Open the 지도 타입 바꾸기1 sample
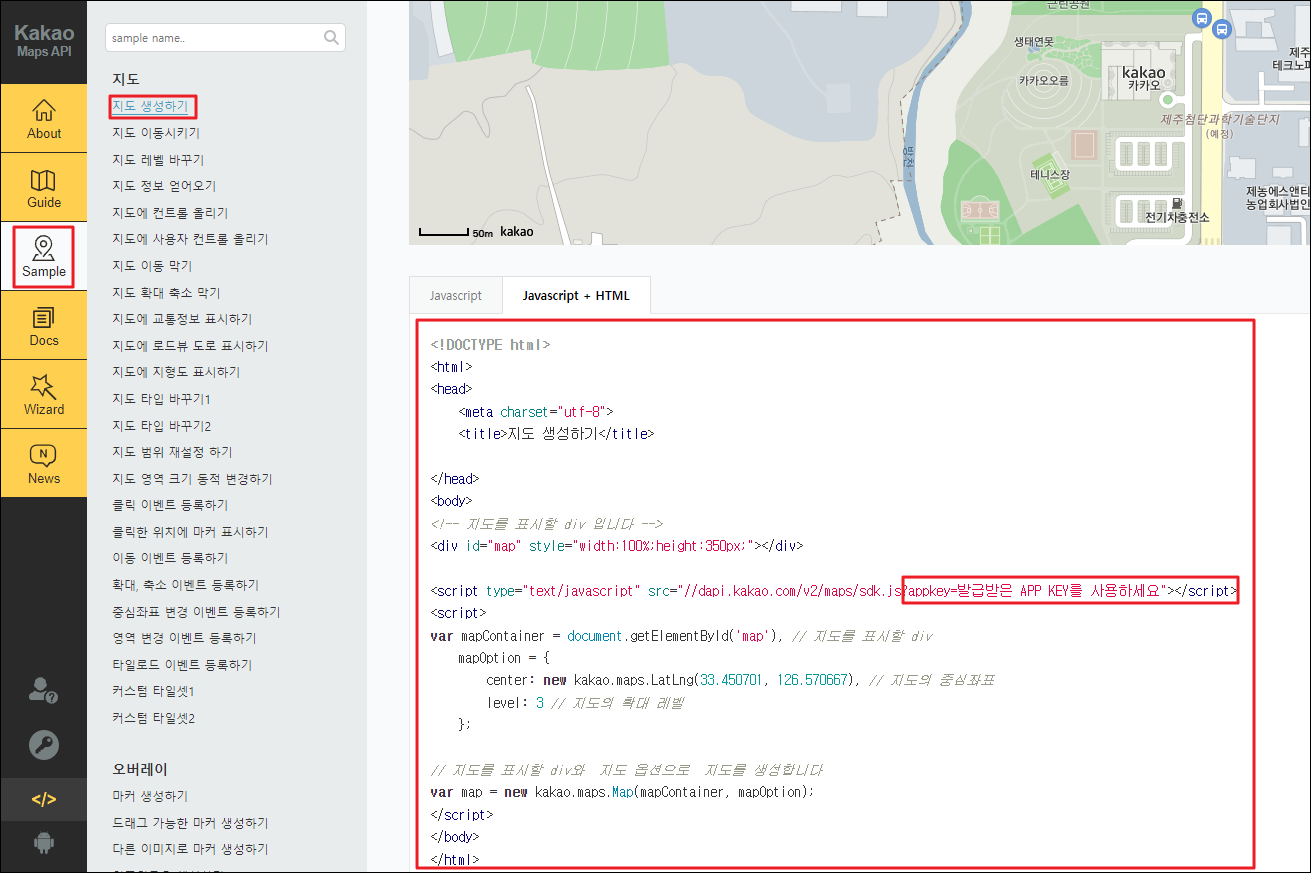This screenshot has width=1311, height=873. click(x=161, y=399)
